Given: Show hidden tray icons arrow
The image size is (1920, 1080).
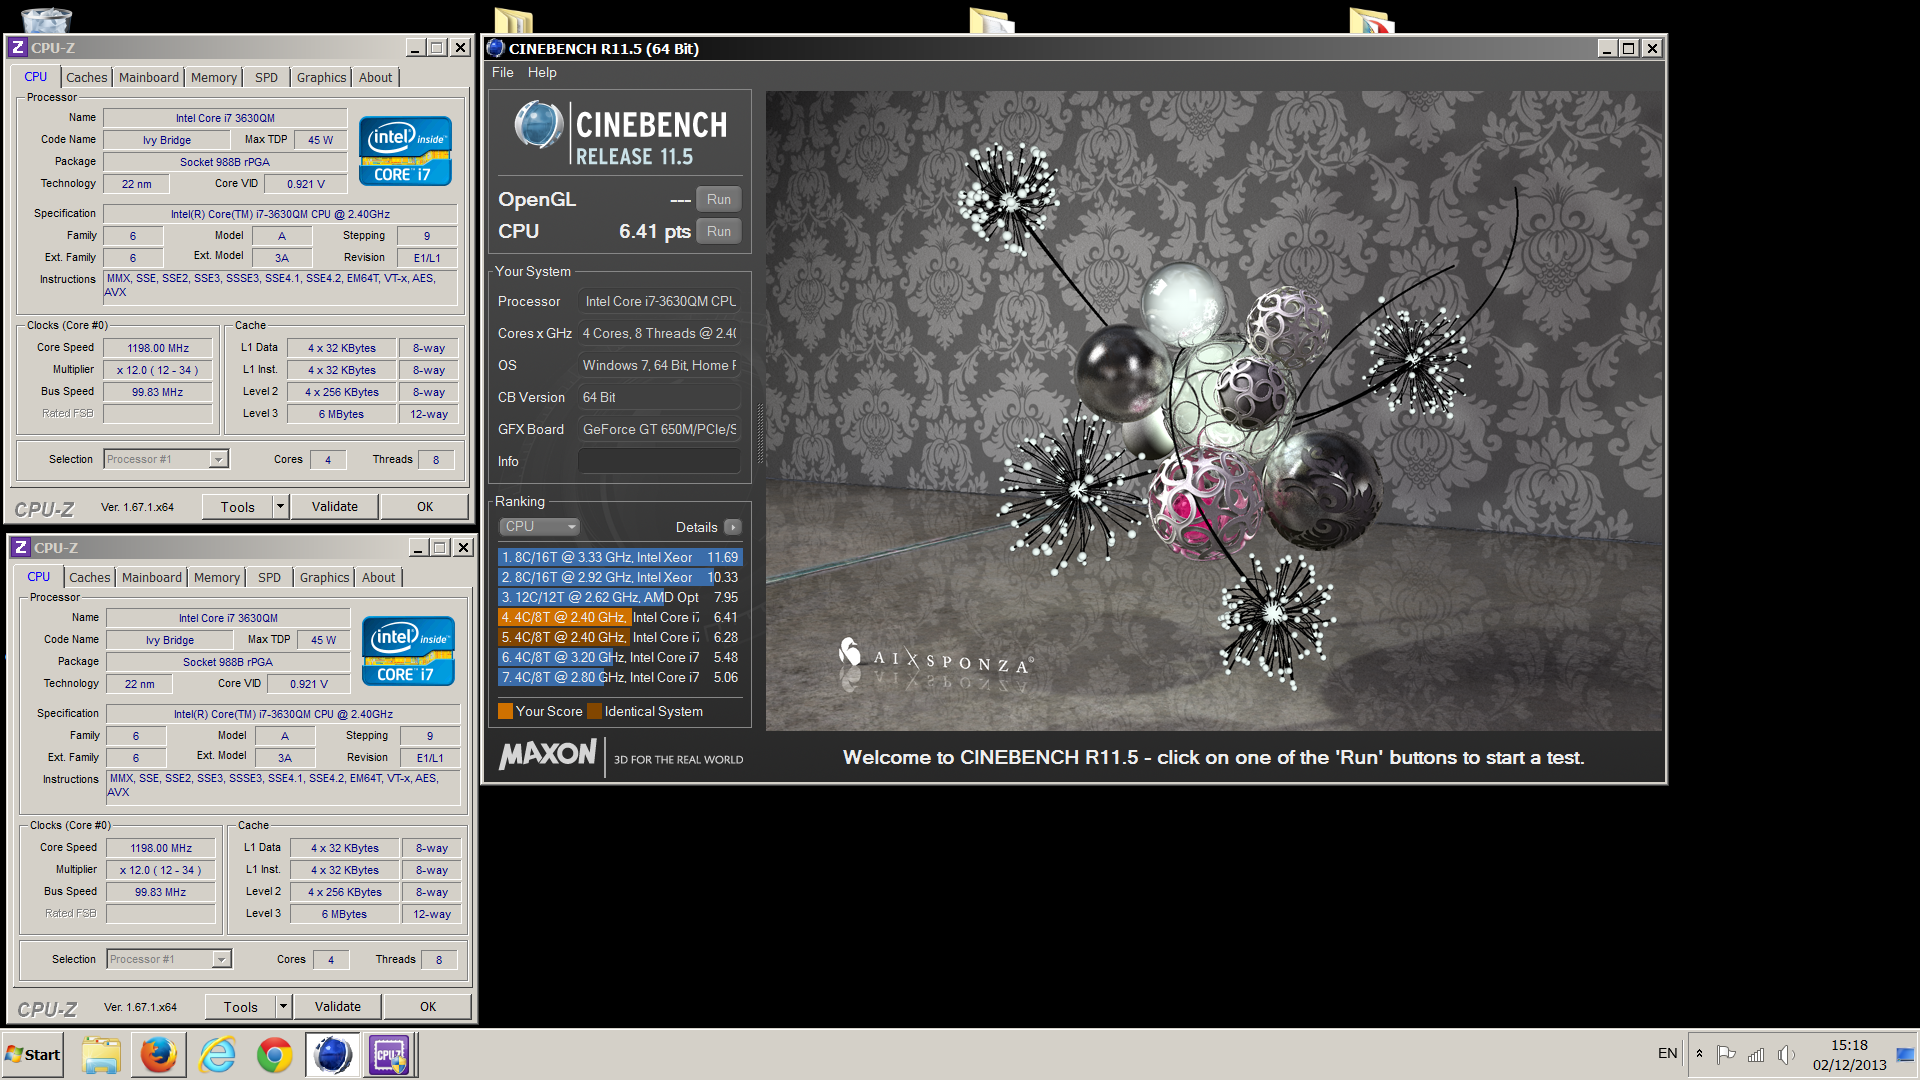Looking at the screenshot, I should point(1699,1054).
